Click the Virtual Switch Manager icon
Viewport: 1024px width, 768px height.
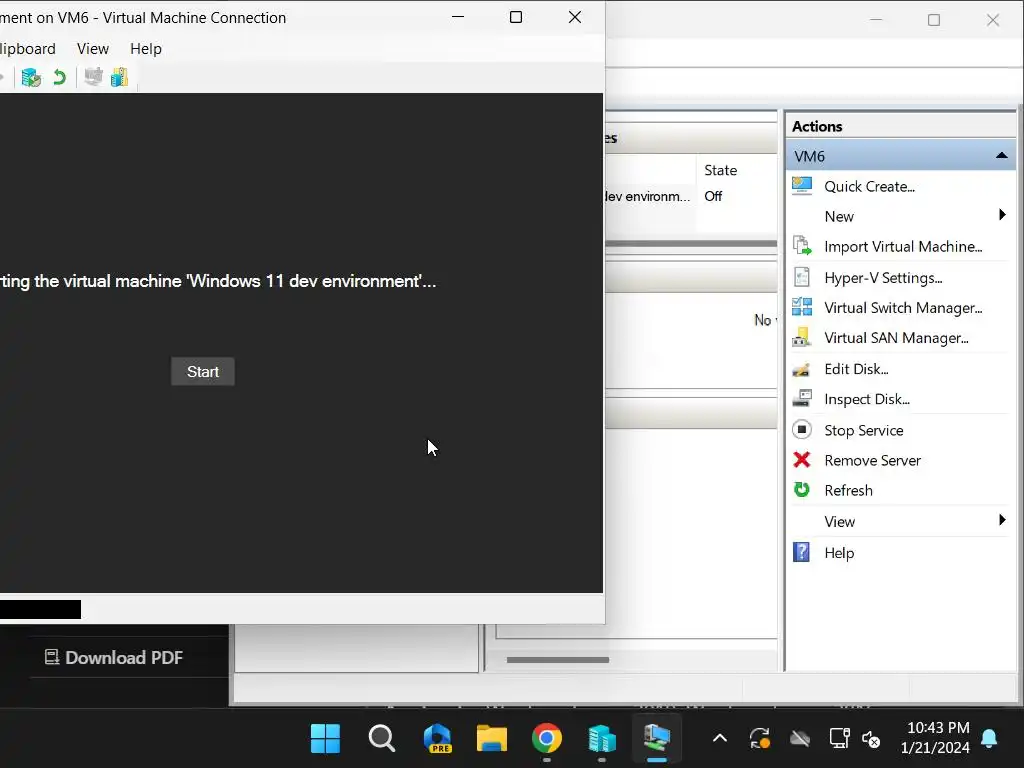802,307
